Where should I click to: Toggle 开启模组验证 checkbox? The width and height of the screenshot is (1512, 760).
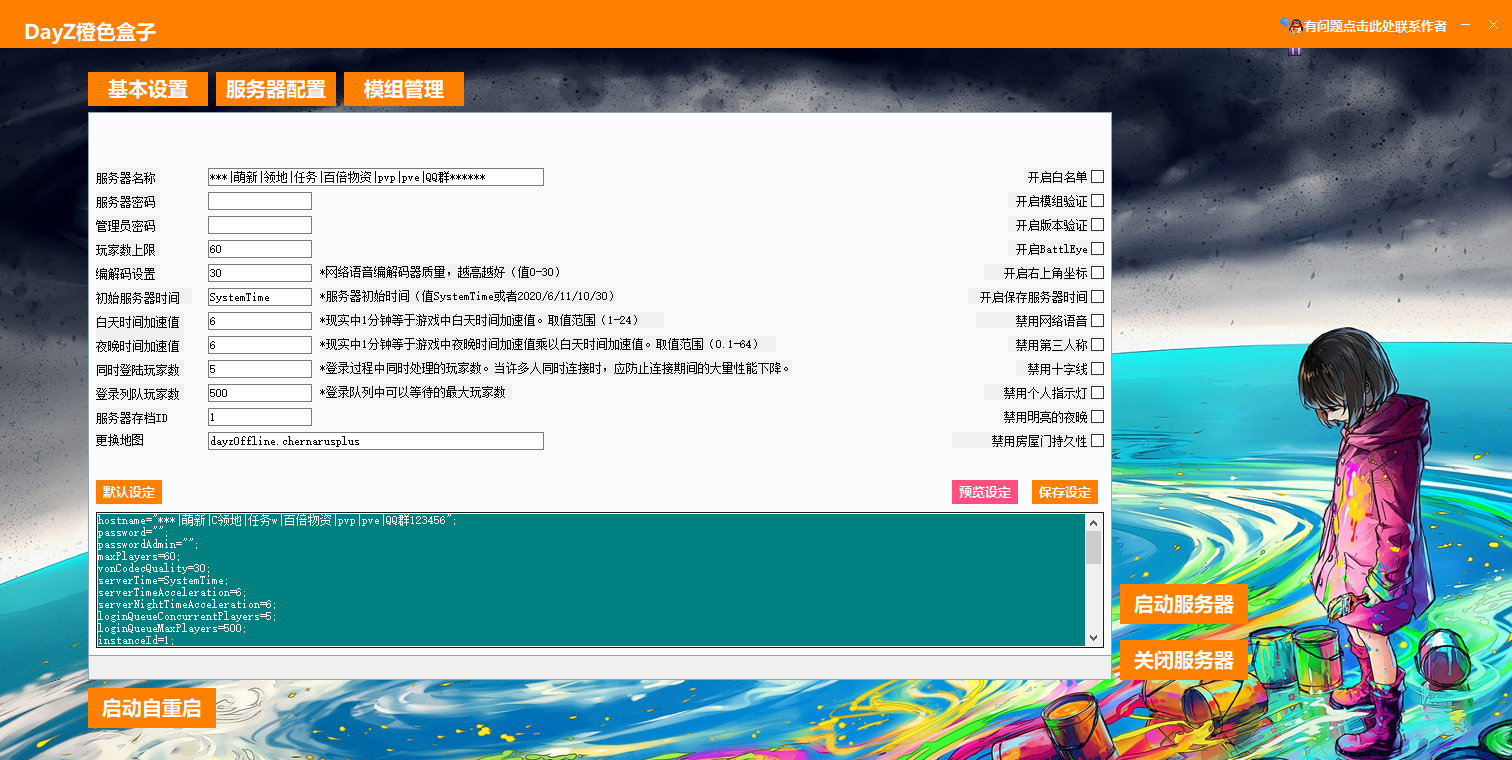[1097, 201]
